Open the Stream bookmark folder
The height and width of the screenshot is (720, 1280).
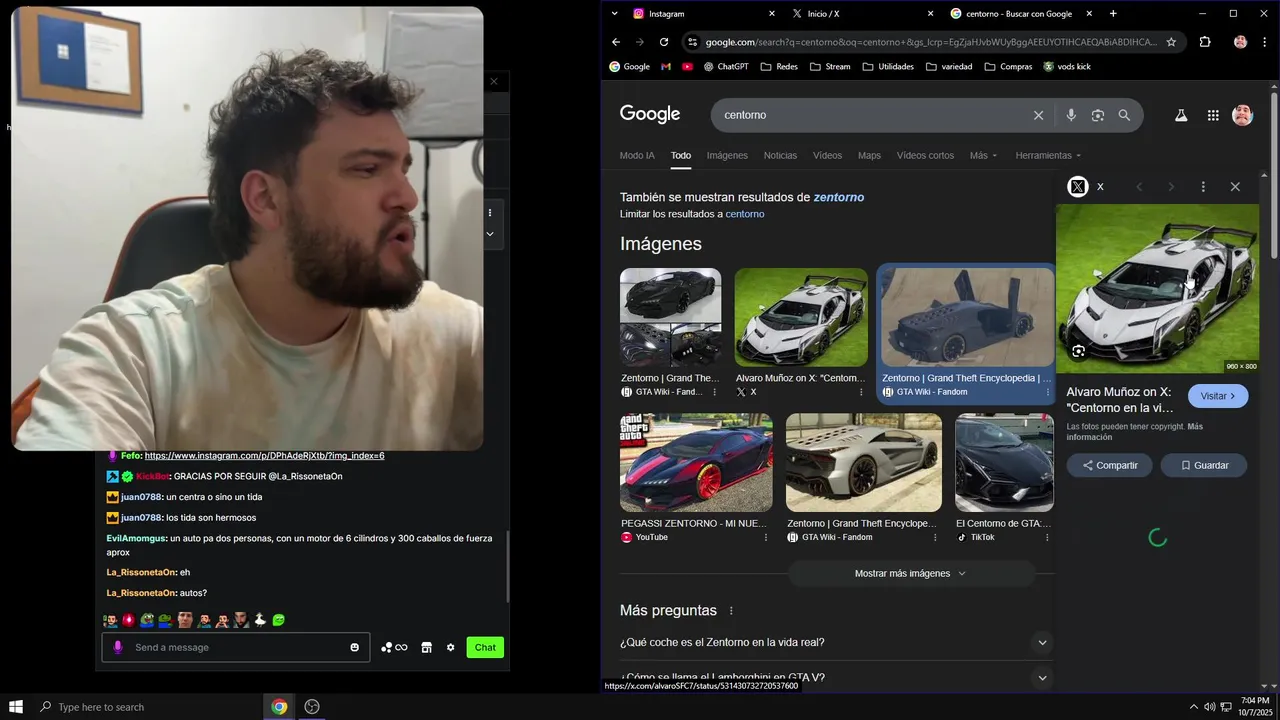[830, 67]
